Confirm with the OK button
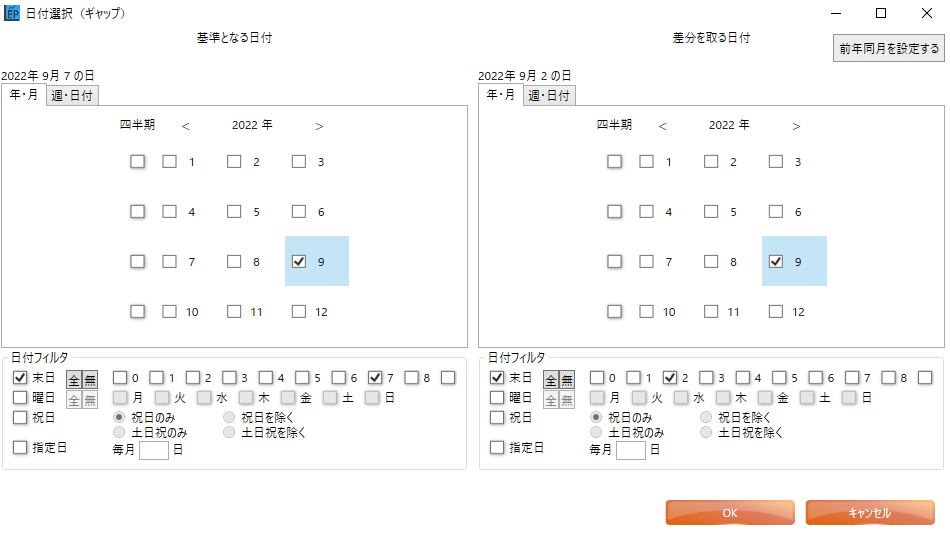The width and height of the screenshot is (950, 538). pyautogui.click(x=730, y=513)
